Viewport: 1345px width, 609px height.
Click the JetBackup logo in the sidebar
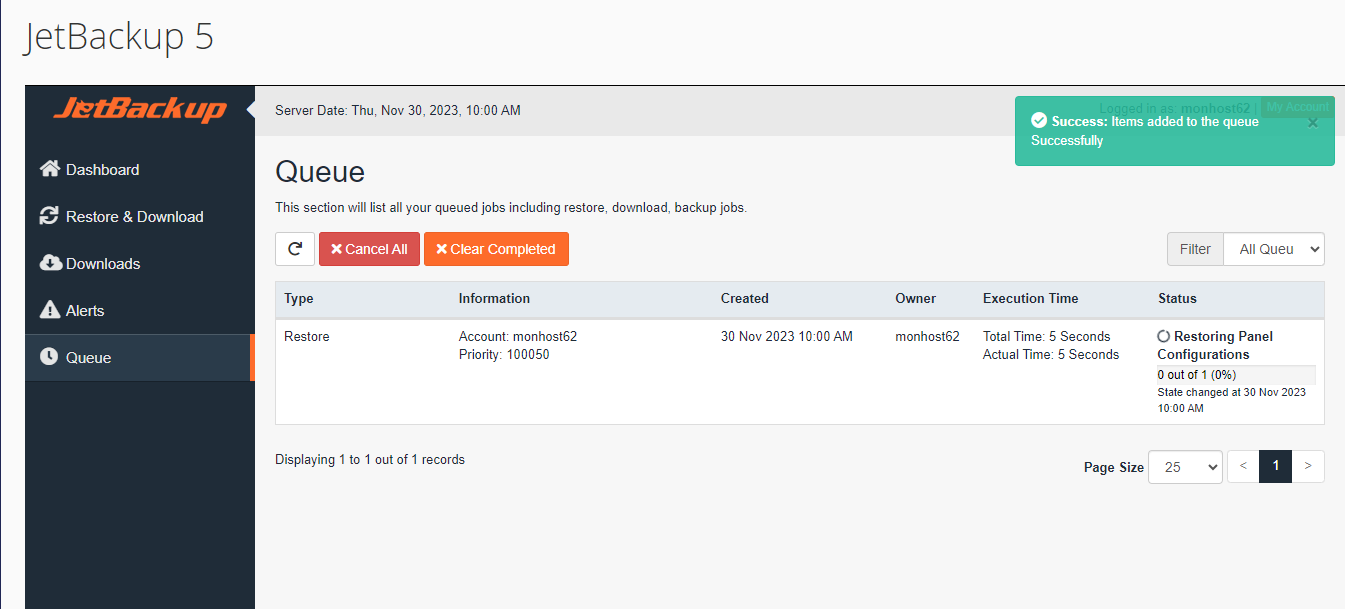(140, 109)
